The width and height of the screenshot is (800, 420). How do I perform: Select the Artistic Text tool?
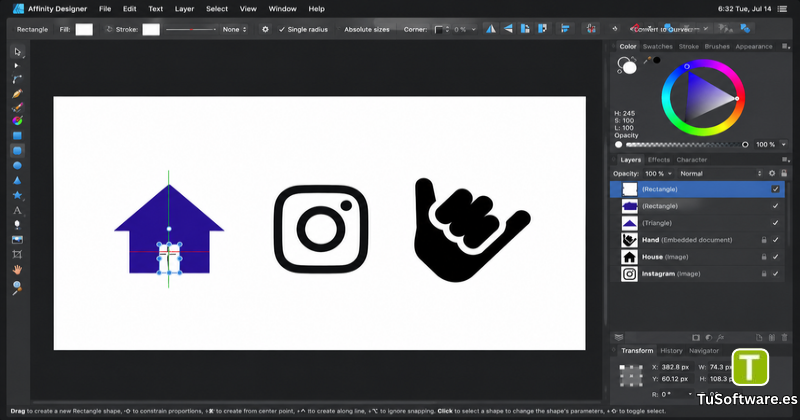point(17,210)
